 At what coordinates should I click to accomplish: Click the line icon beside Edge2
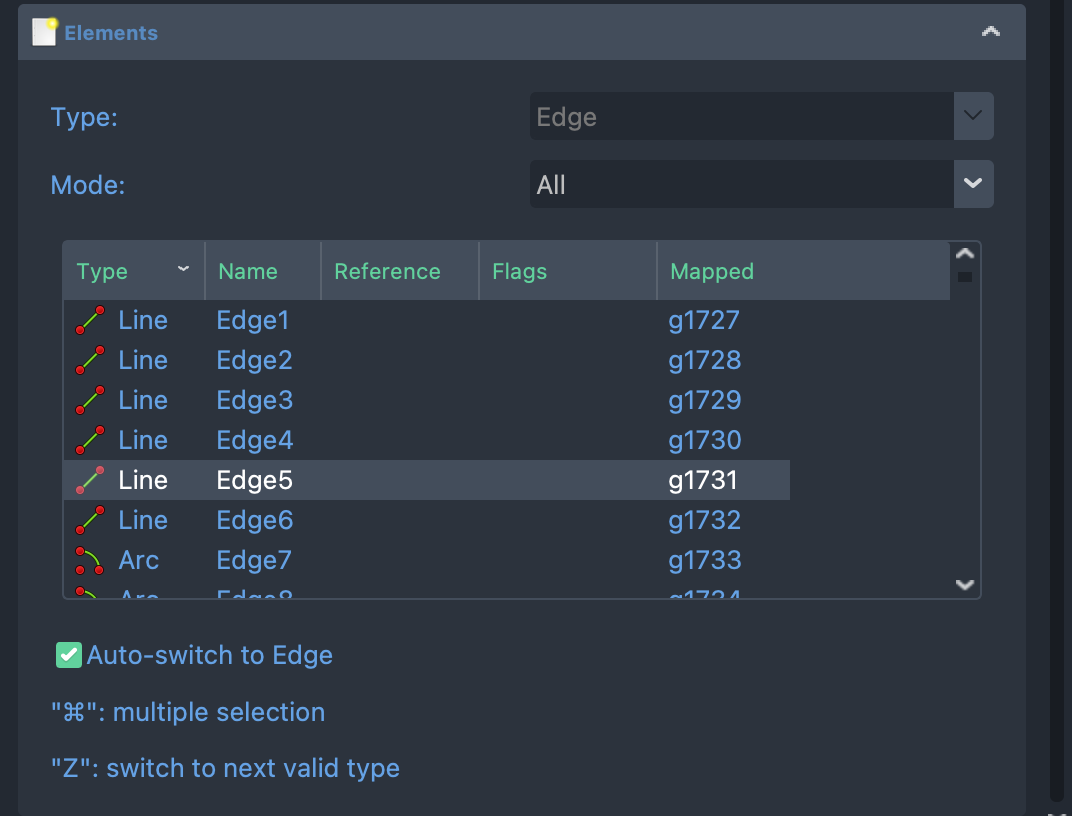point(91,361)
